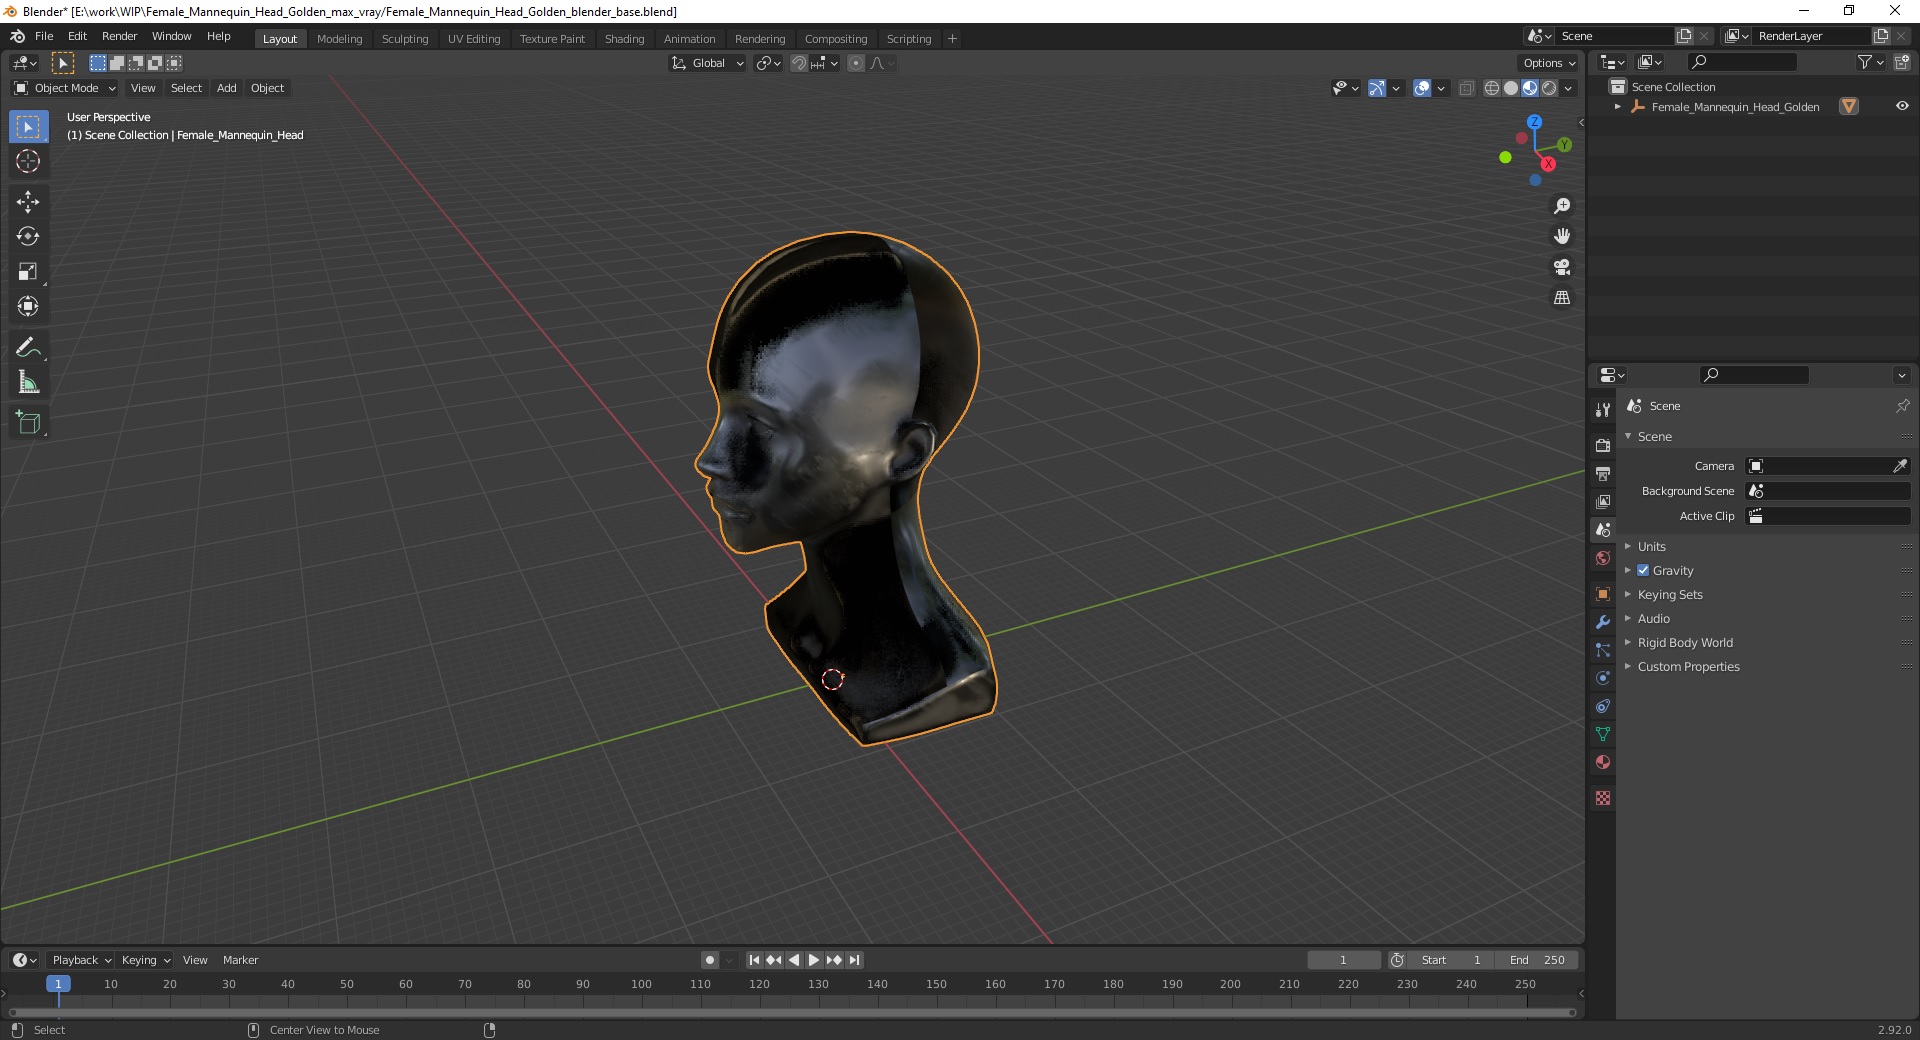This screenshot has height=1040, width=1920.
Task: Jump to the animation start frame
Action: [754, 960]
